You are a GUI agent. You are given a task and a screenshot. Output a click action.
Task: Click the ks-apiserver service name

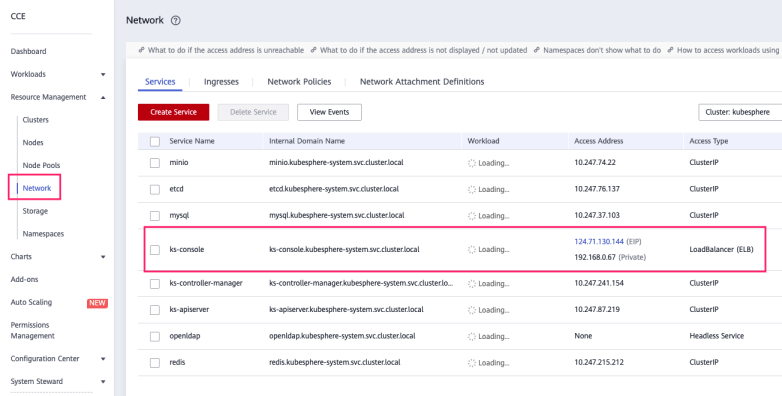coord(190,310)
